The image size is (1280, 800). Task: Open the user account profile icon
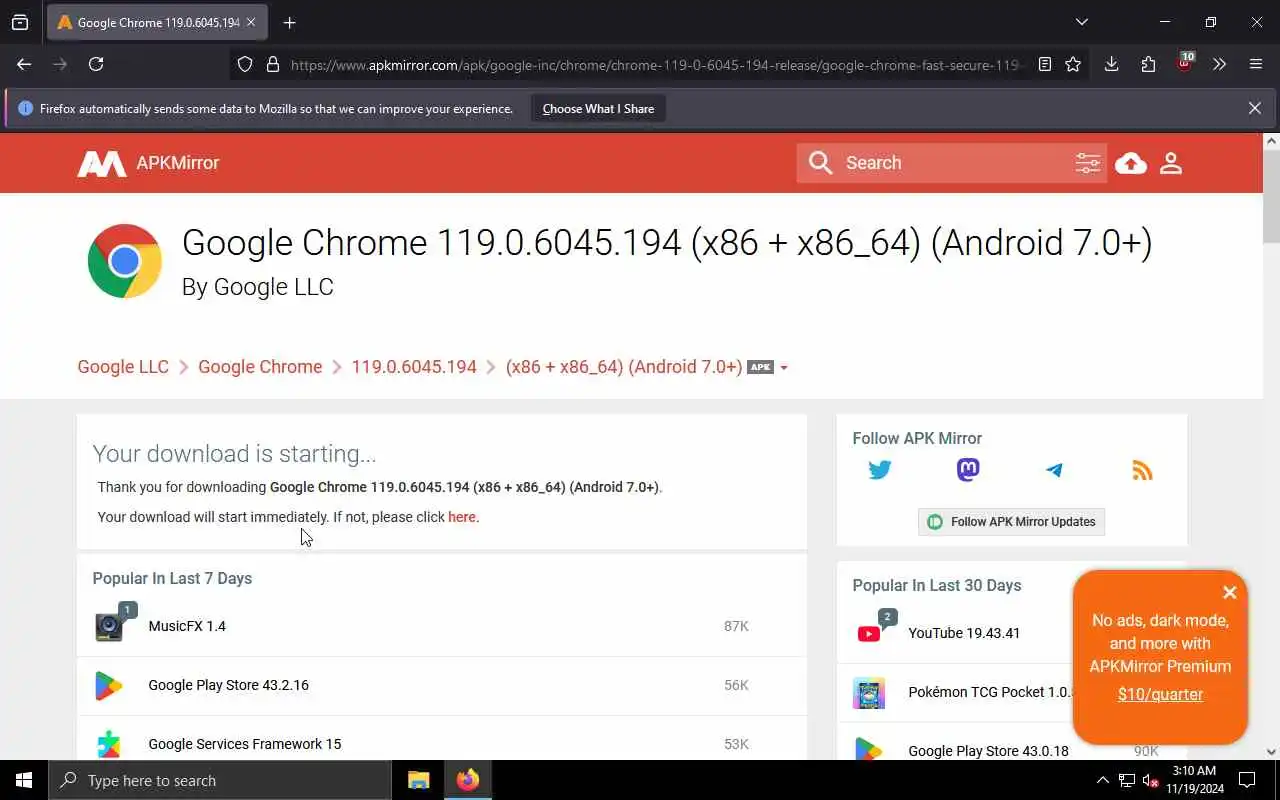click(x=1171, y=163)
